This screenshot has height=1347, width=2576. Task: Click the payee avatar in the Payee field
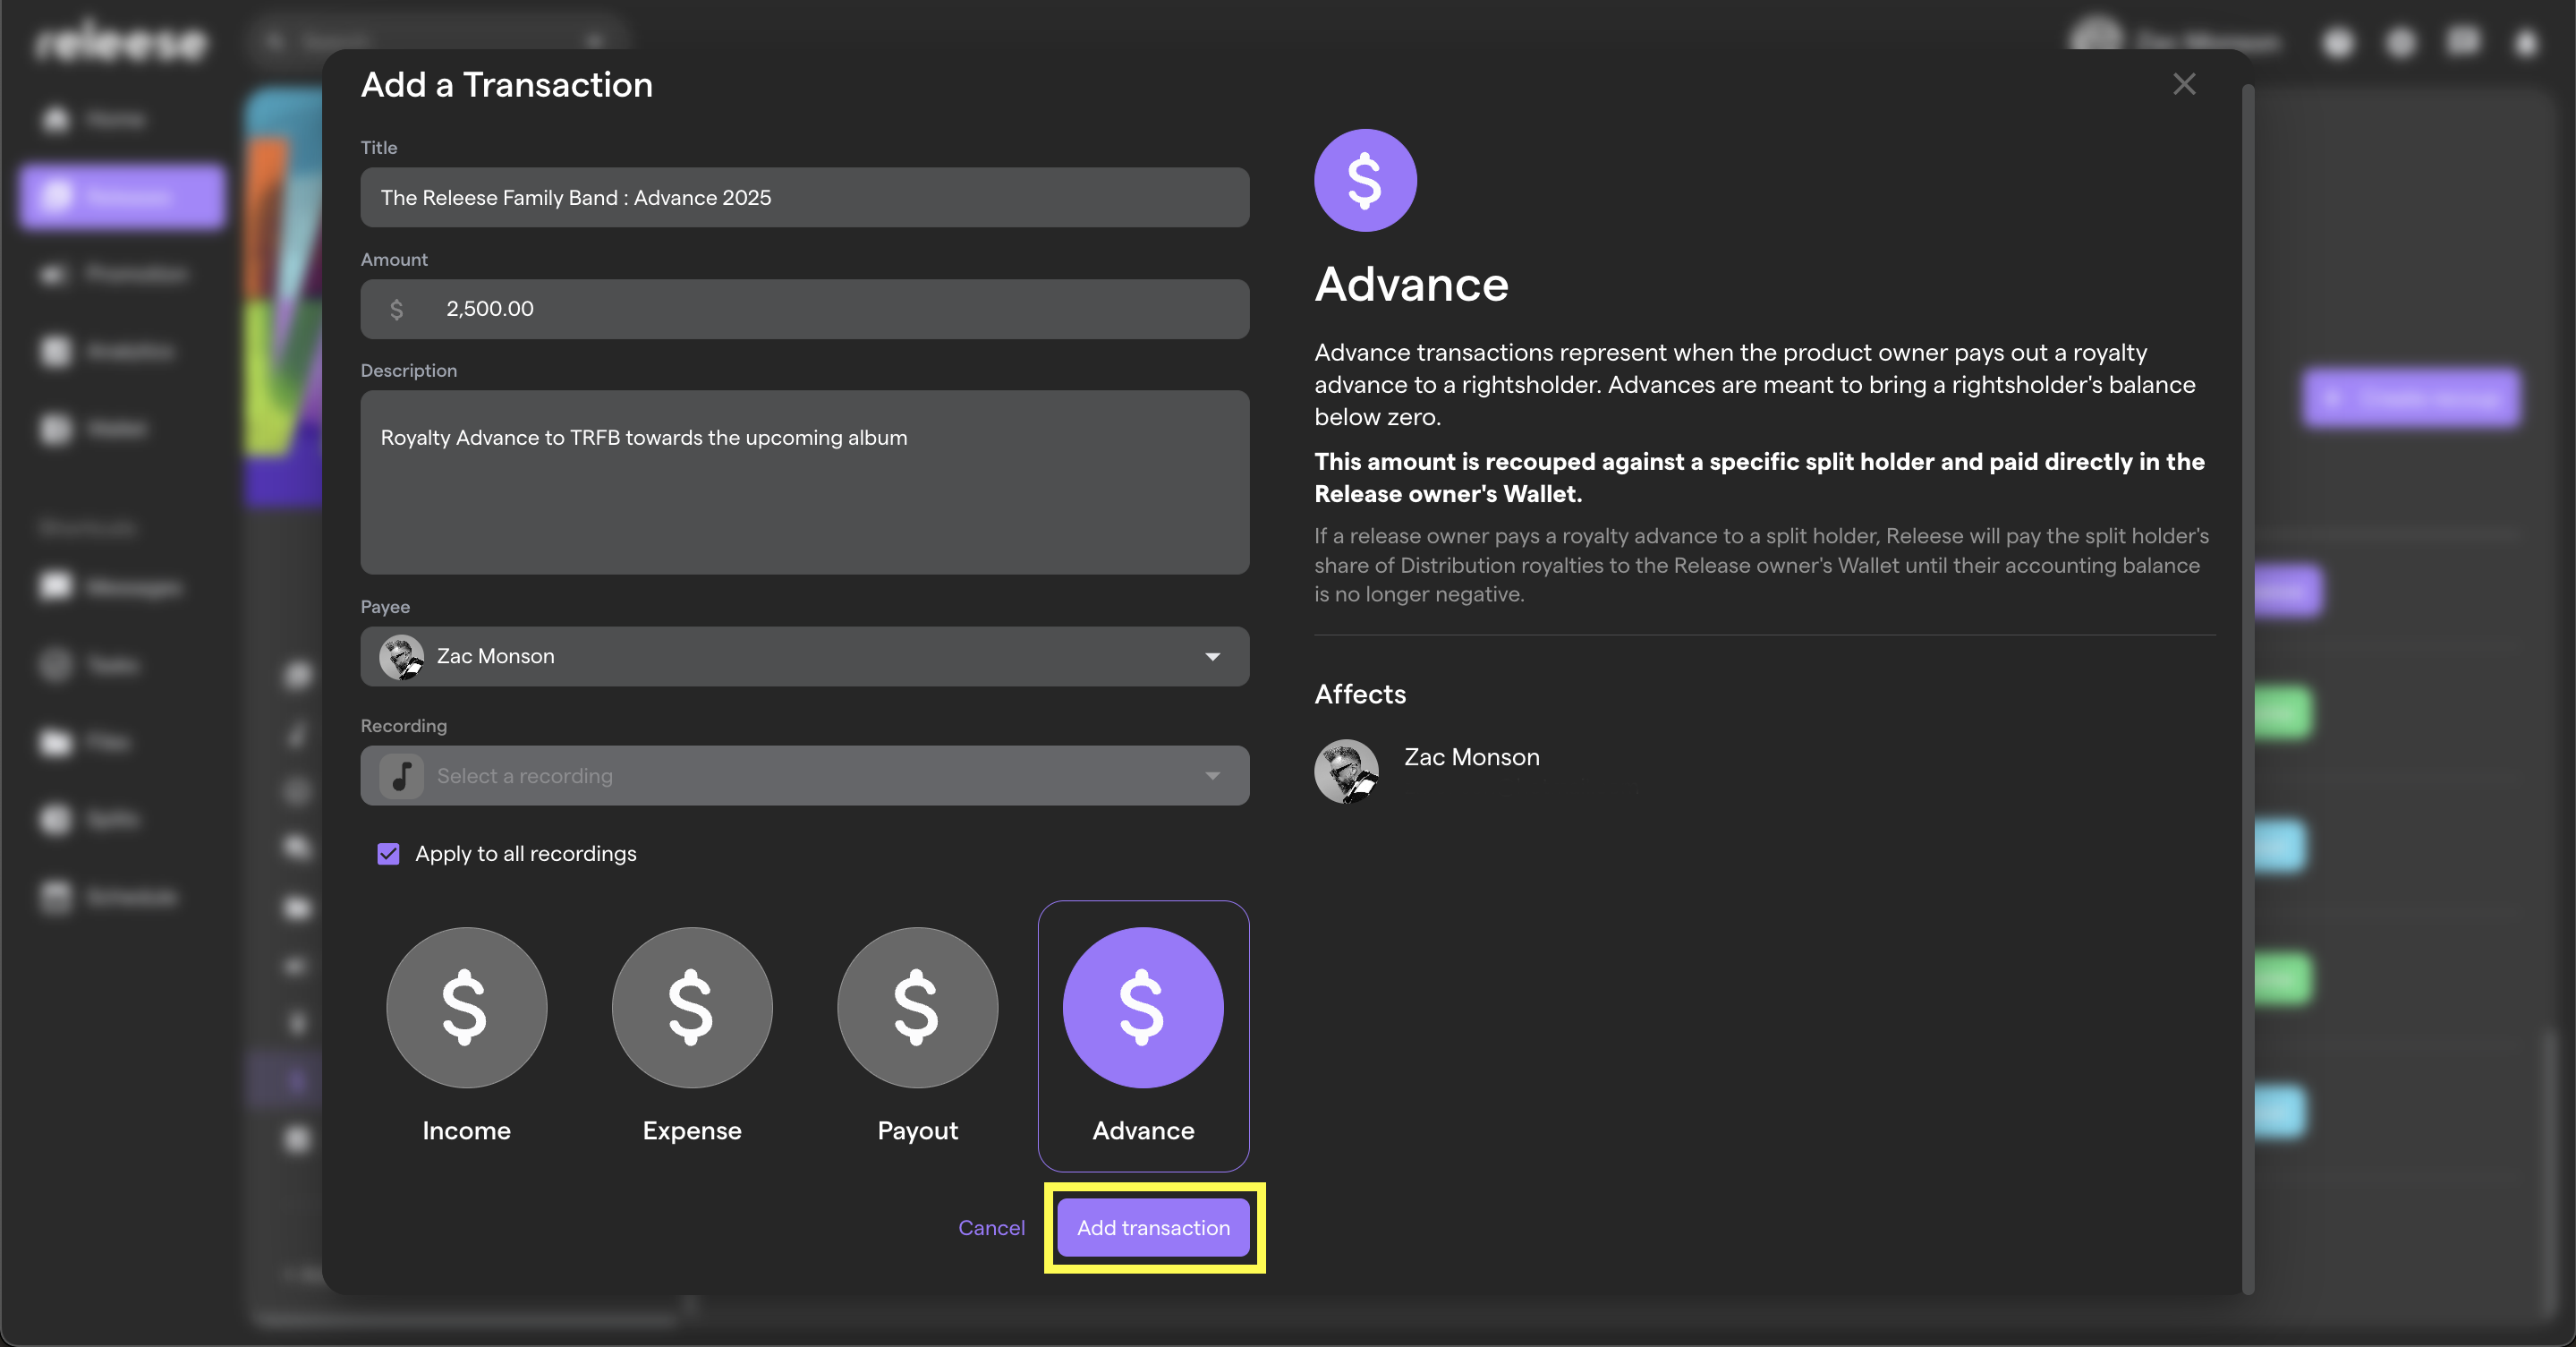point(401,656)
